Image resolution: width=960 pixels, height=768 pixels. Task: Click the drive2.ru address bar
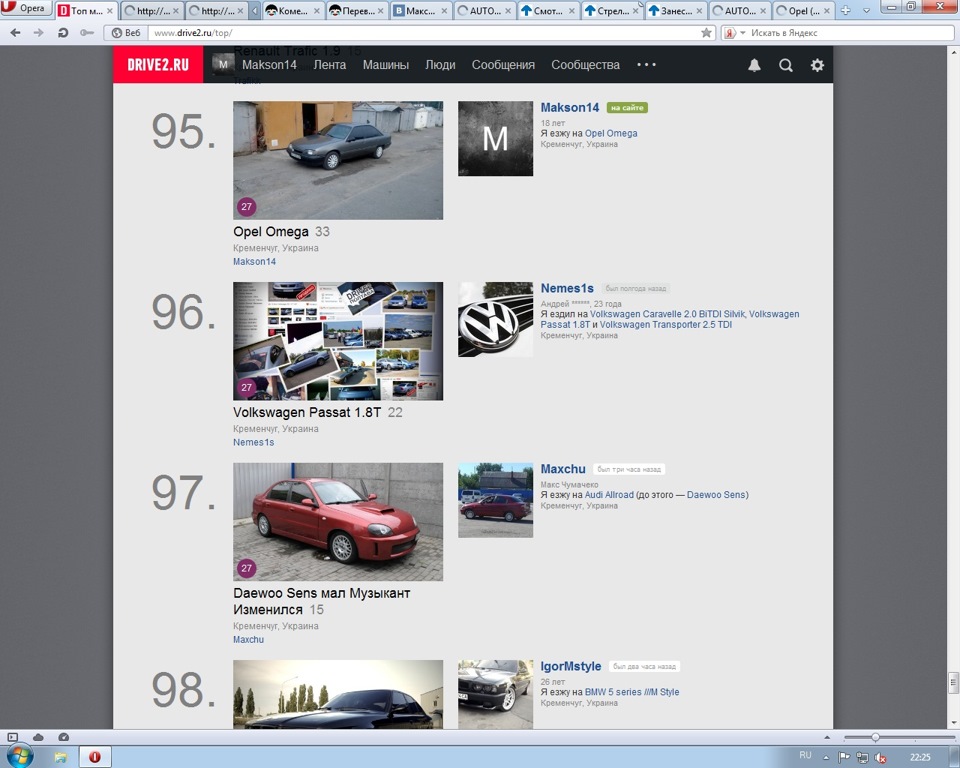422,33
